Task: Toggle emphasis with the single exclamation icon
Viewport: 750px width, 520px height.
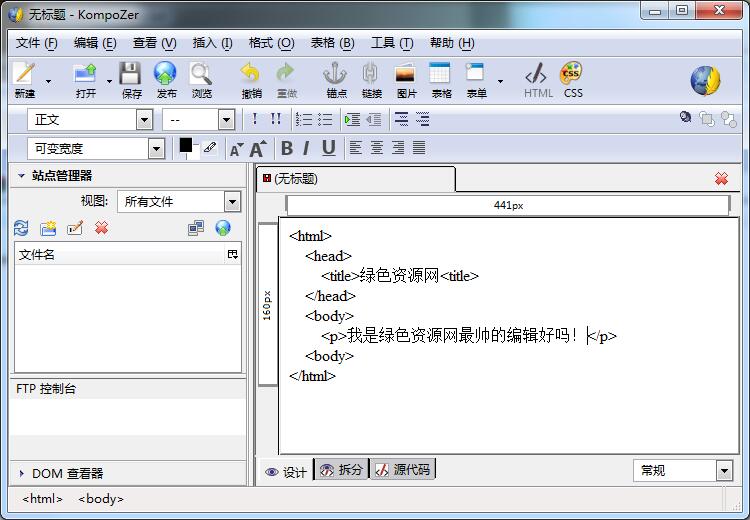Action: (x=255, y=119)
